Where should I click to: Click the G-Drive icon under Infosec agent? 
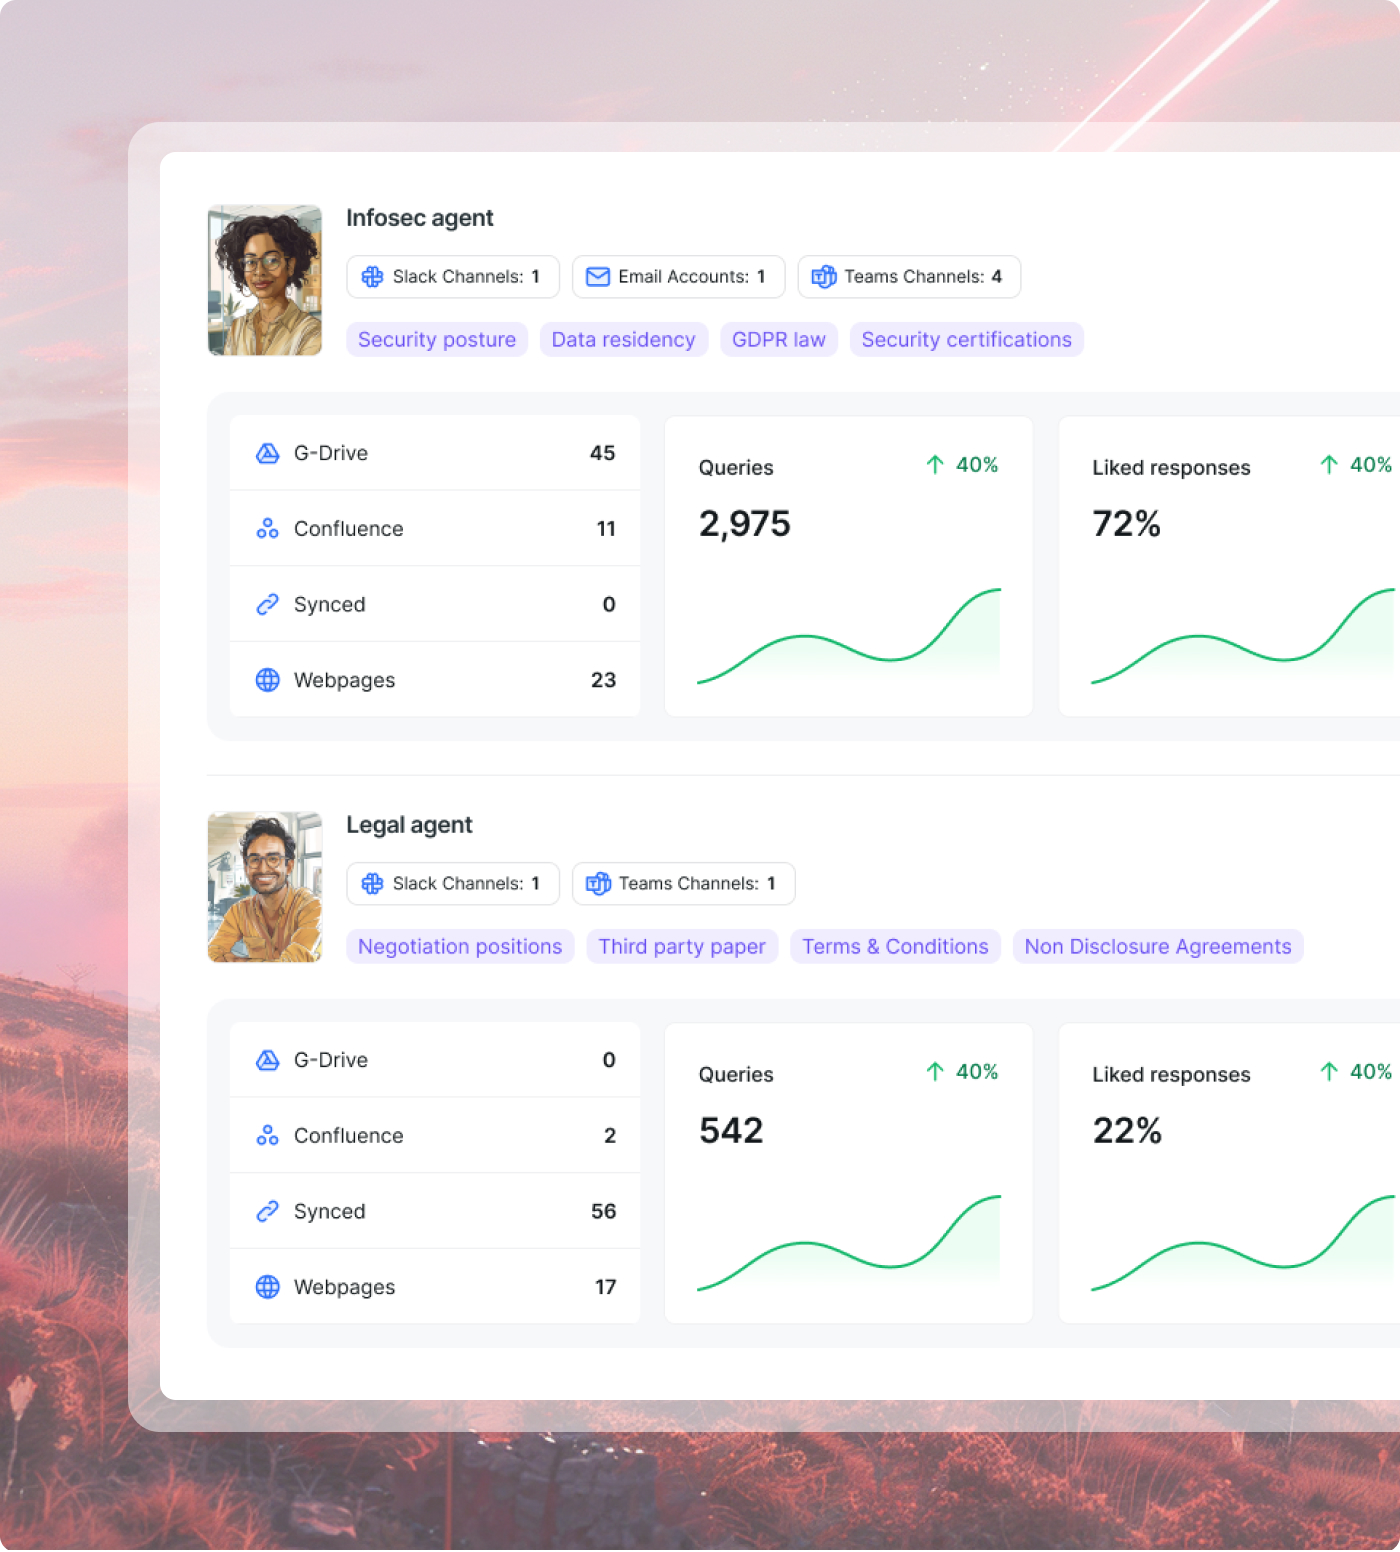pyautogui.click(x=267, y=453)
